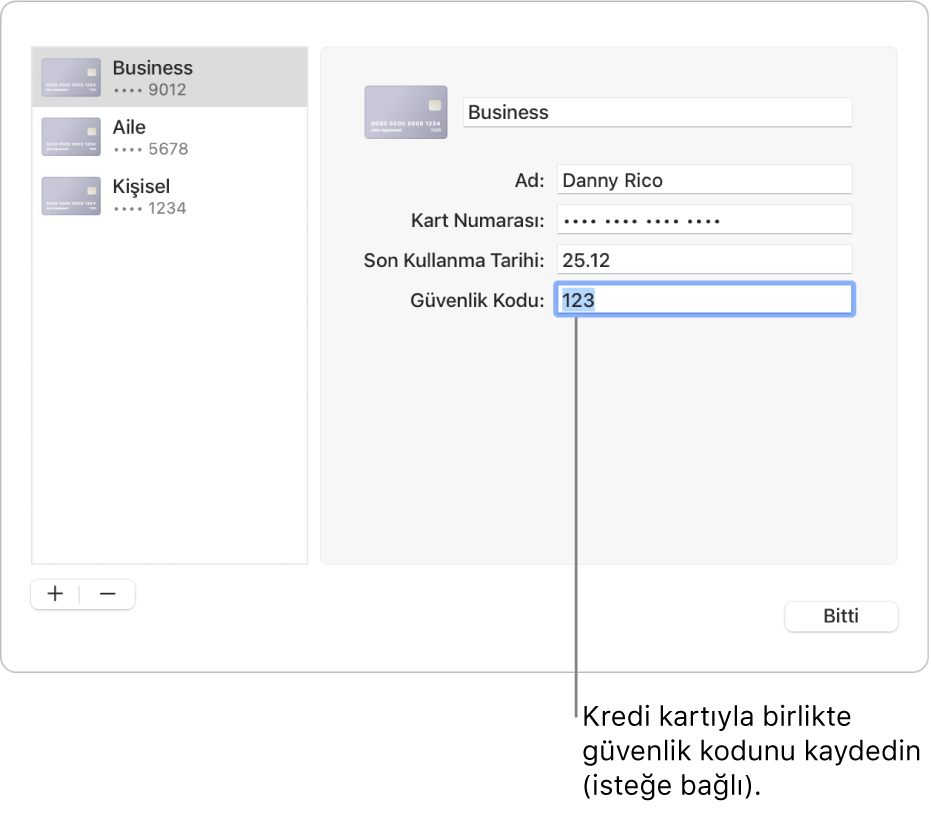Click the Aile card thumbnail in the list
The width and height of the screenshot is (931, 814).
71,137
